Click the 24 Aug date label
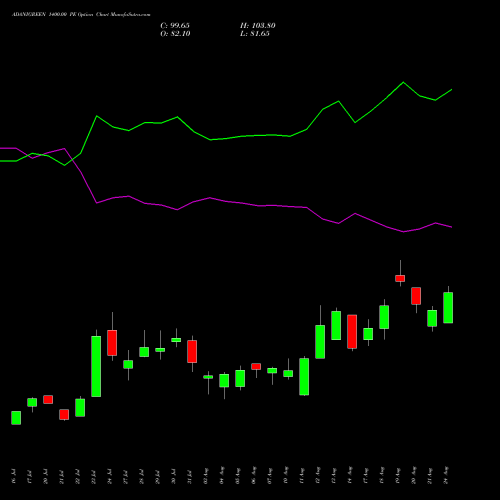This screenshot has height=500, width=500. click(446, 475)
